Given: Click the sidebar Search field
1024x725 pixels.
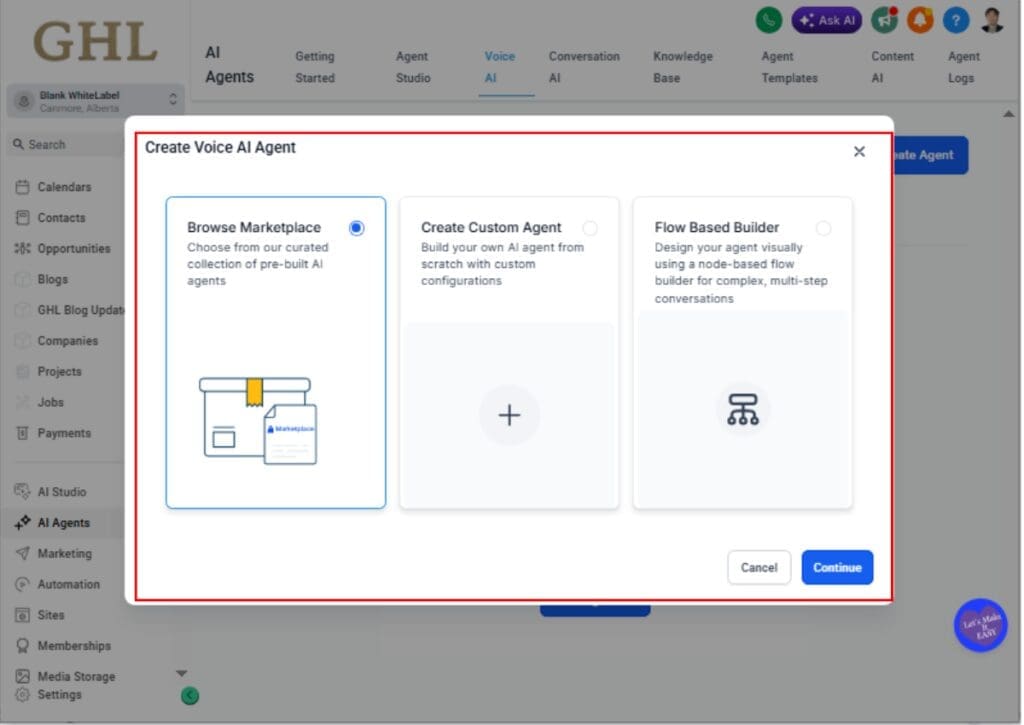Looking at the screenshot, I should coord(65,144).
